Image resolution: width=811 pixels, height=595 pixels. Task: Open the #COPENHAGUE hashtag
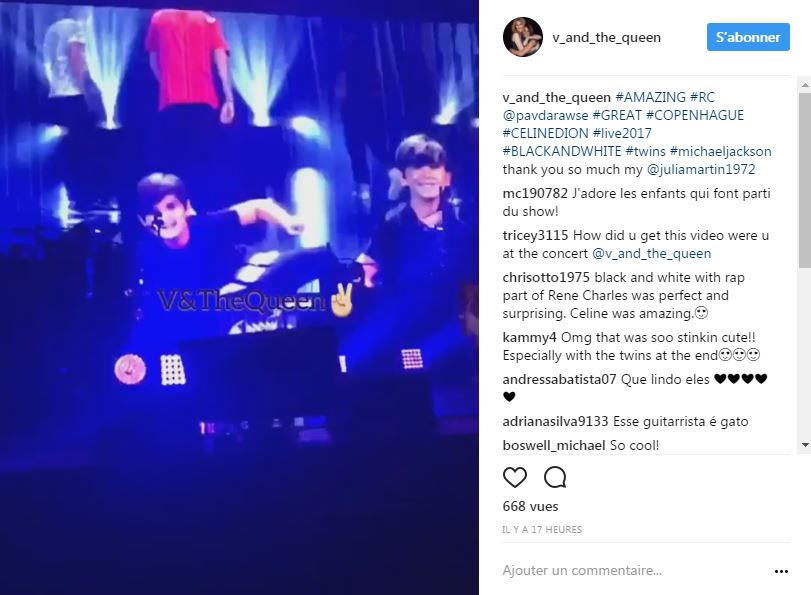coord(695,115)
